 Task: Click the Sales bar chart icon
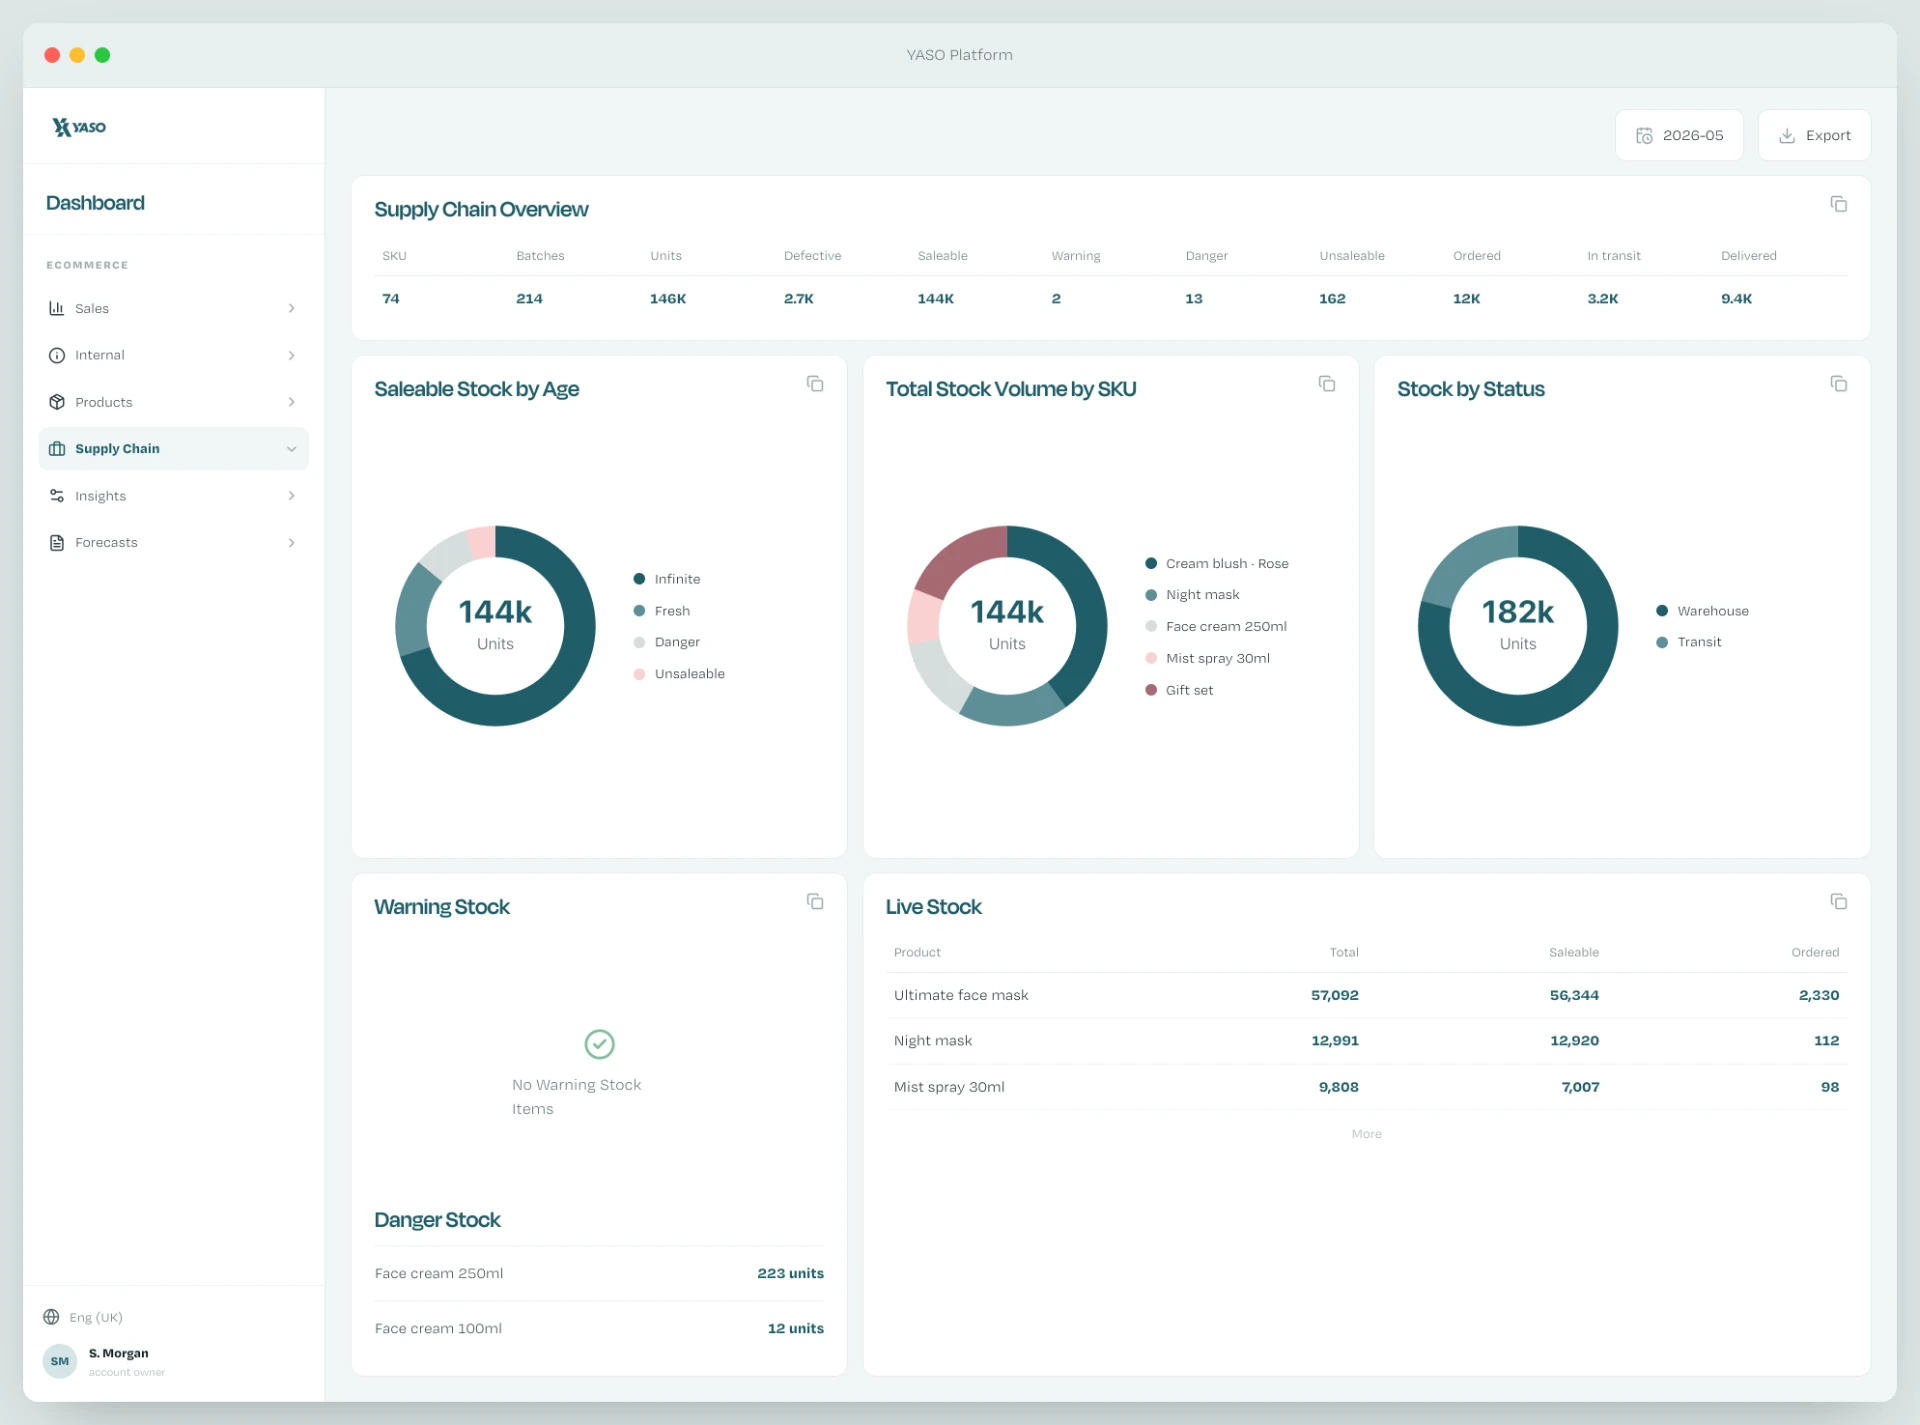57,308
